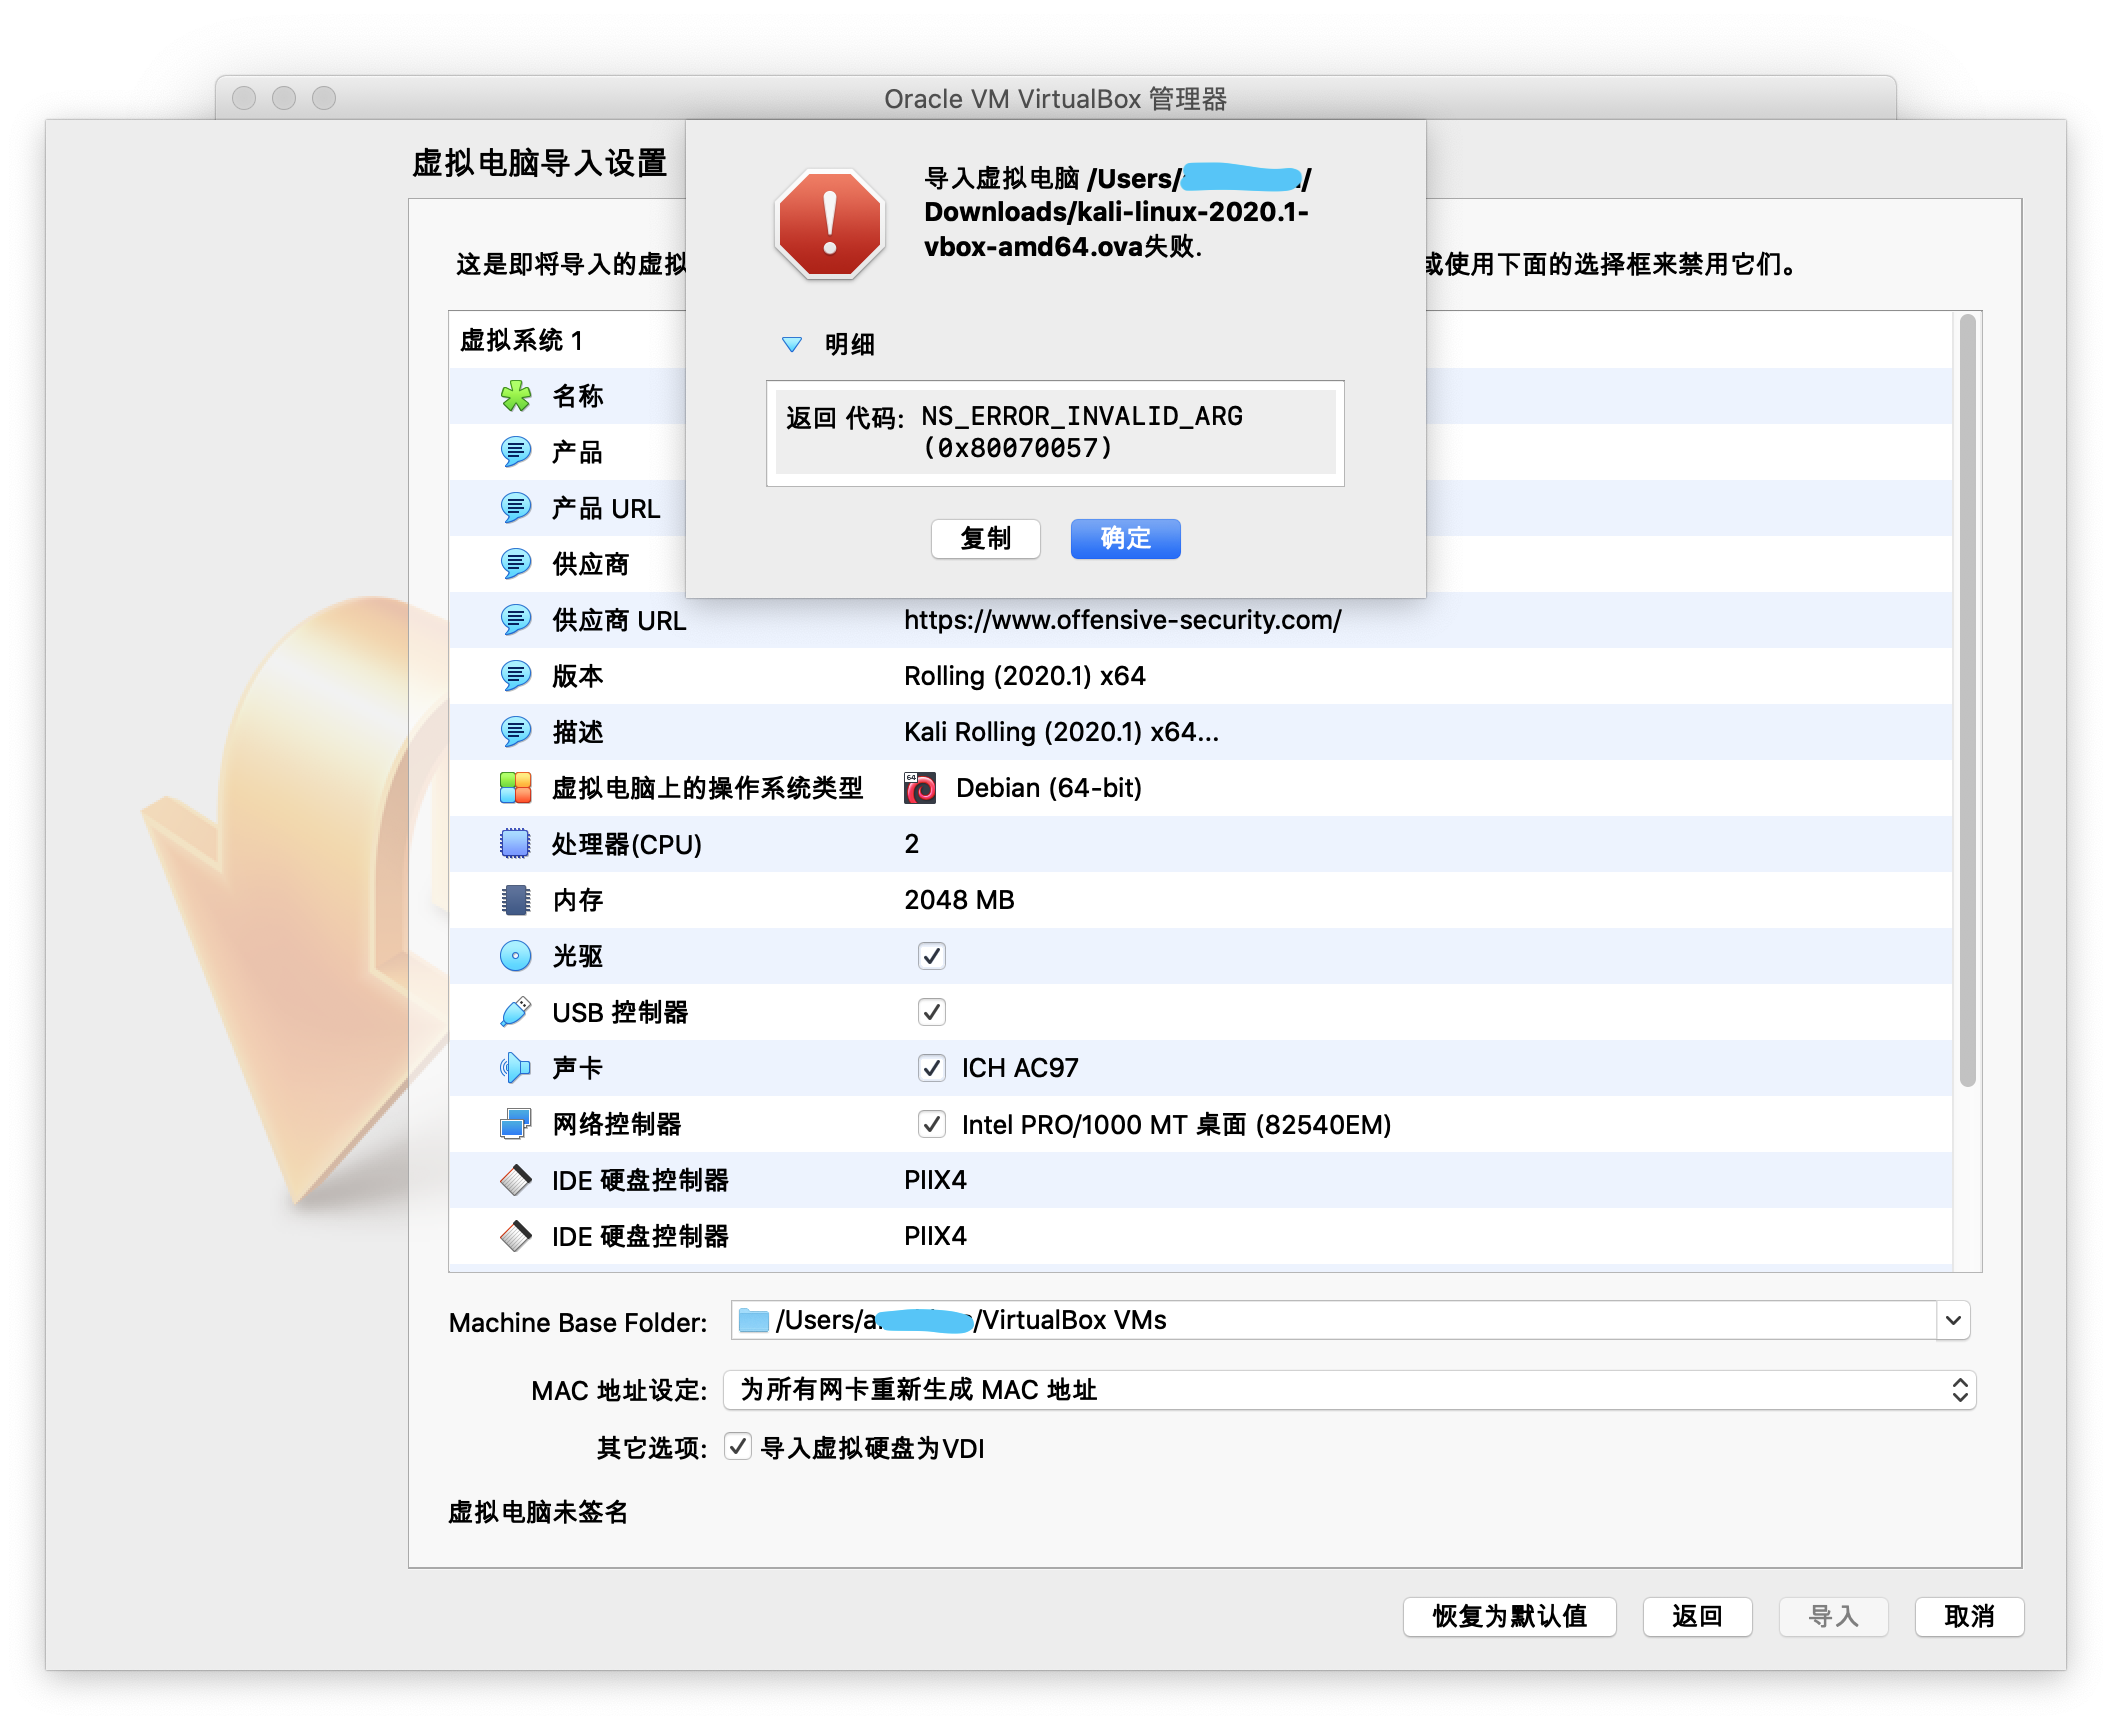Click the speech bubble icon beside 版本
Viewport: 2112px width, 1724px height.
tap(516, 676)
